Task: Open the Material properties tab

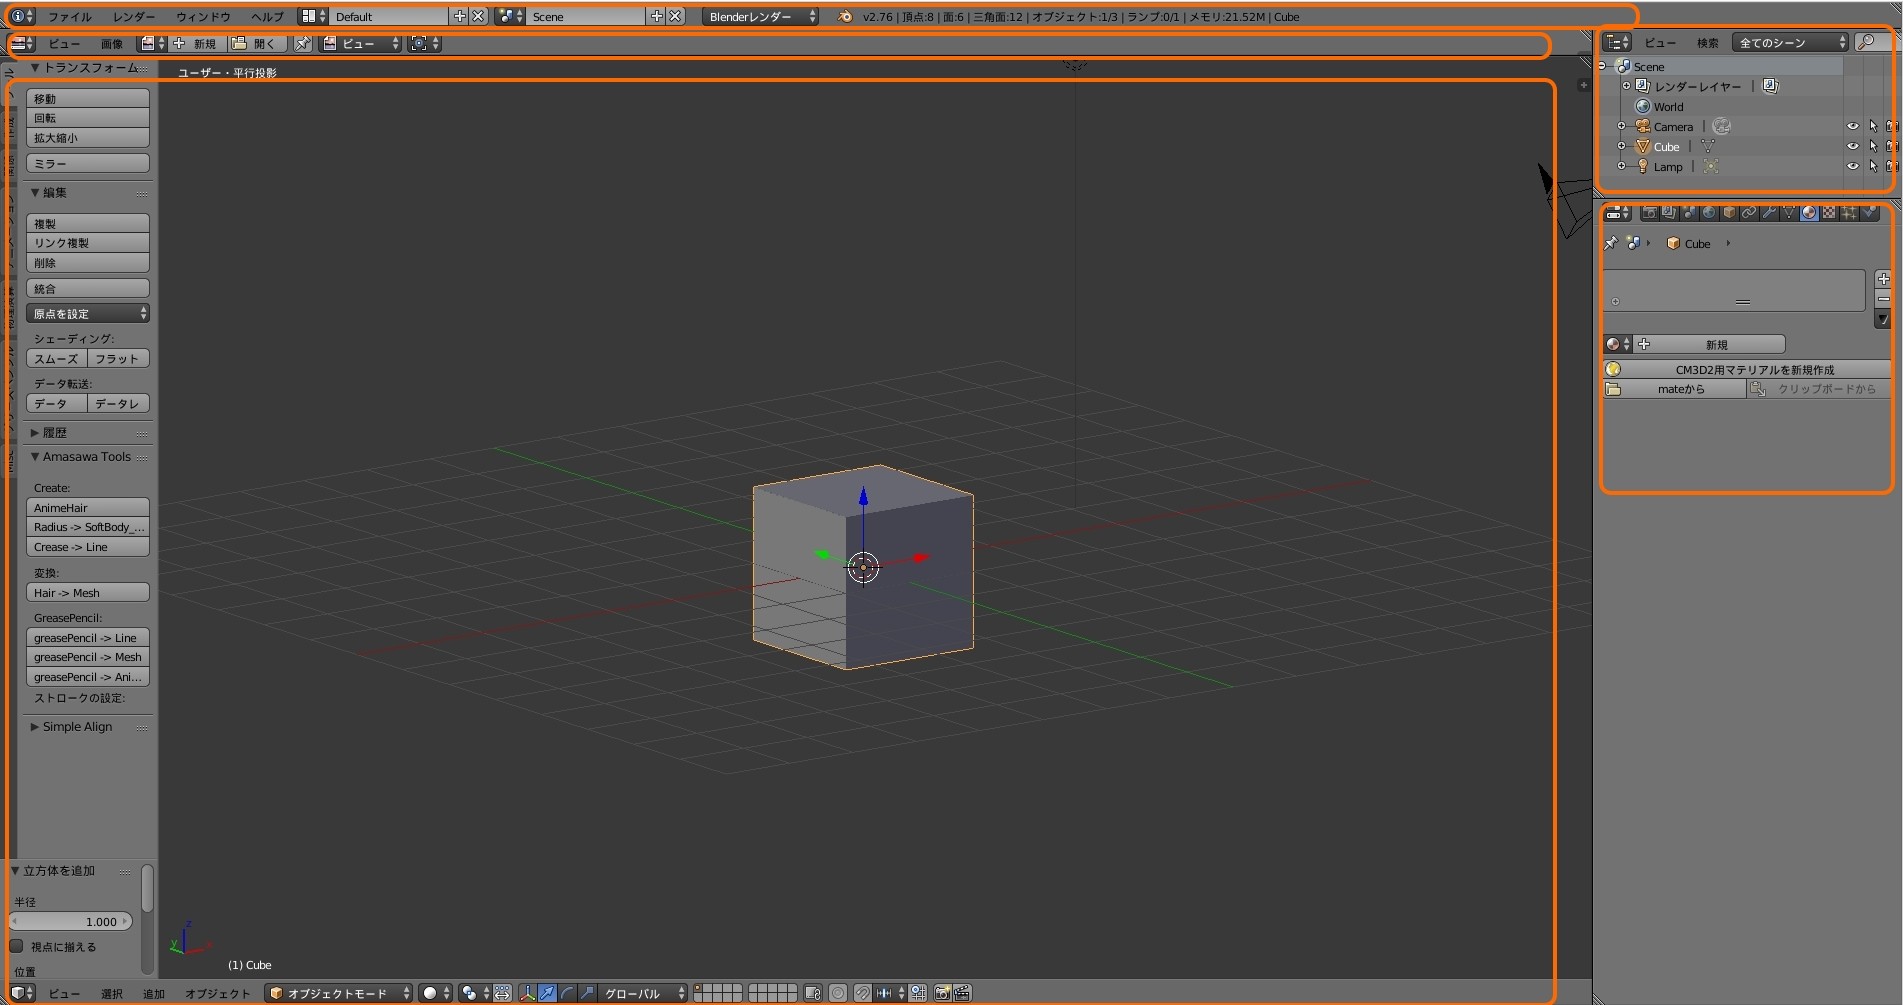Action: click(x=1809, y=213)
